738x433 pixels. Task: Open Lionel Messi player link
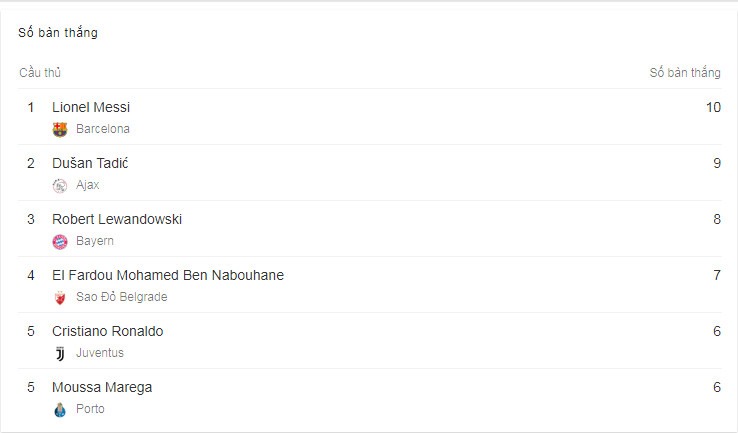coord(91,107)
